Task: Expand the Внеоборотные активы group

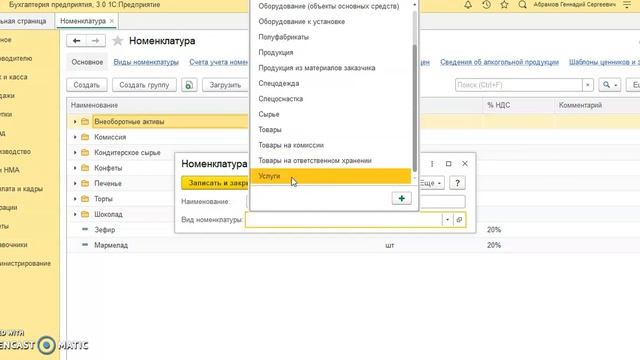Action: tap(75, 122)
